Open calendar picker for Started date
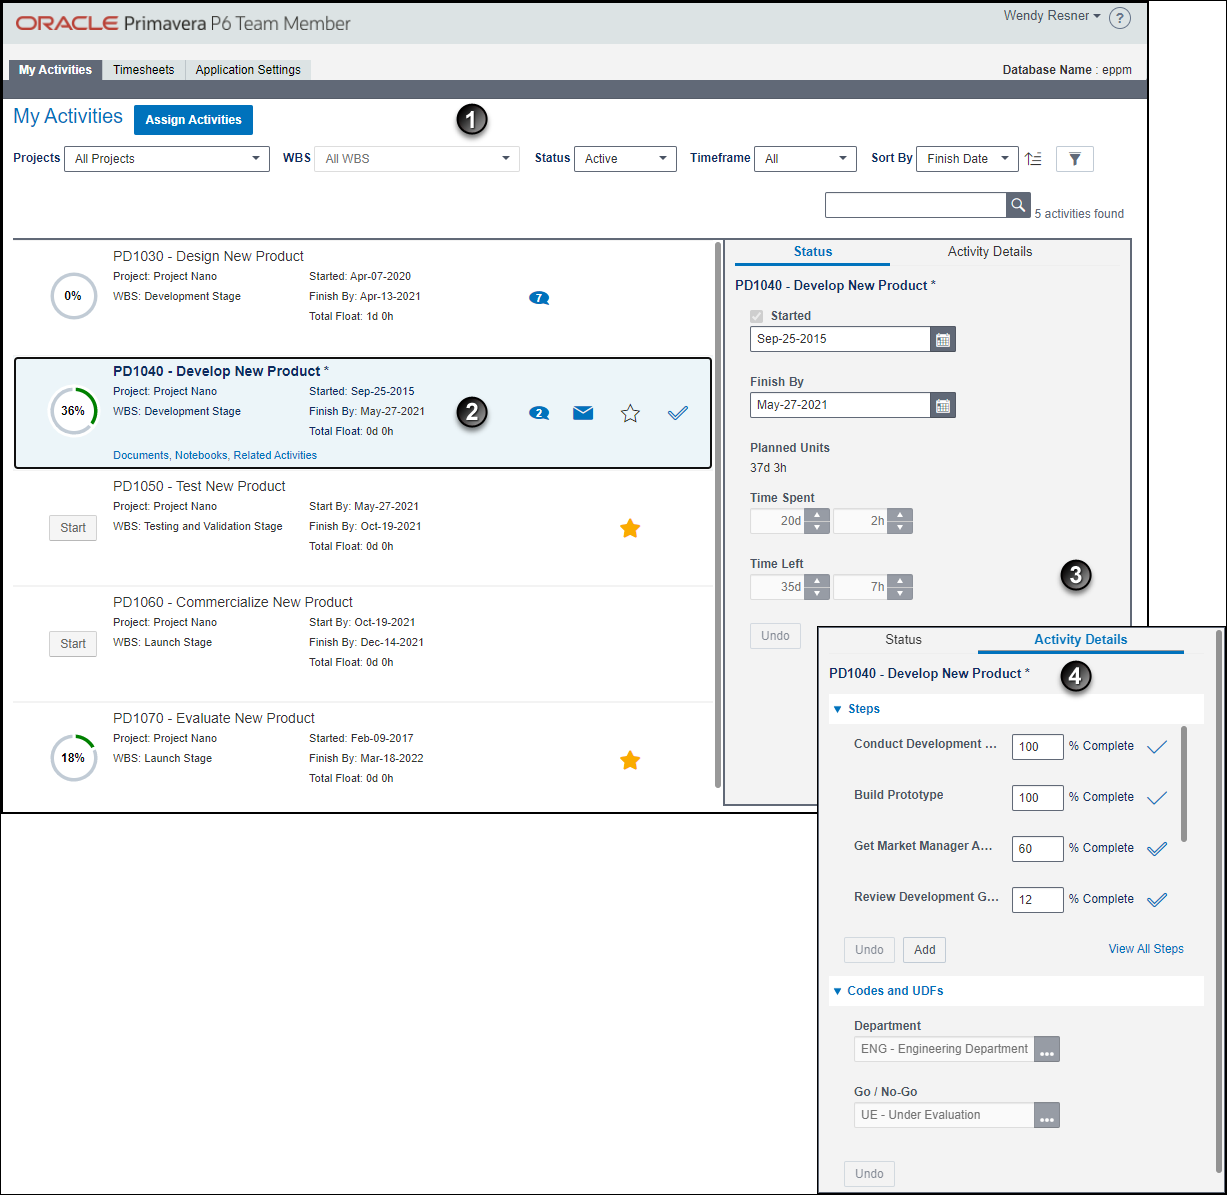The height and width of the screenshot is (1195, 1227). [943, 339]
